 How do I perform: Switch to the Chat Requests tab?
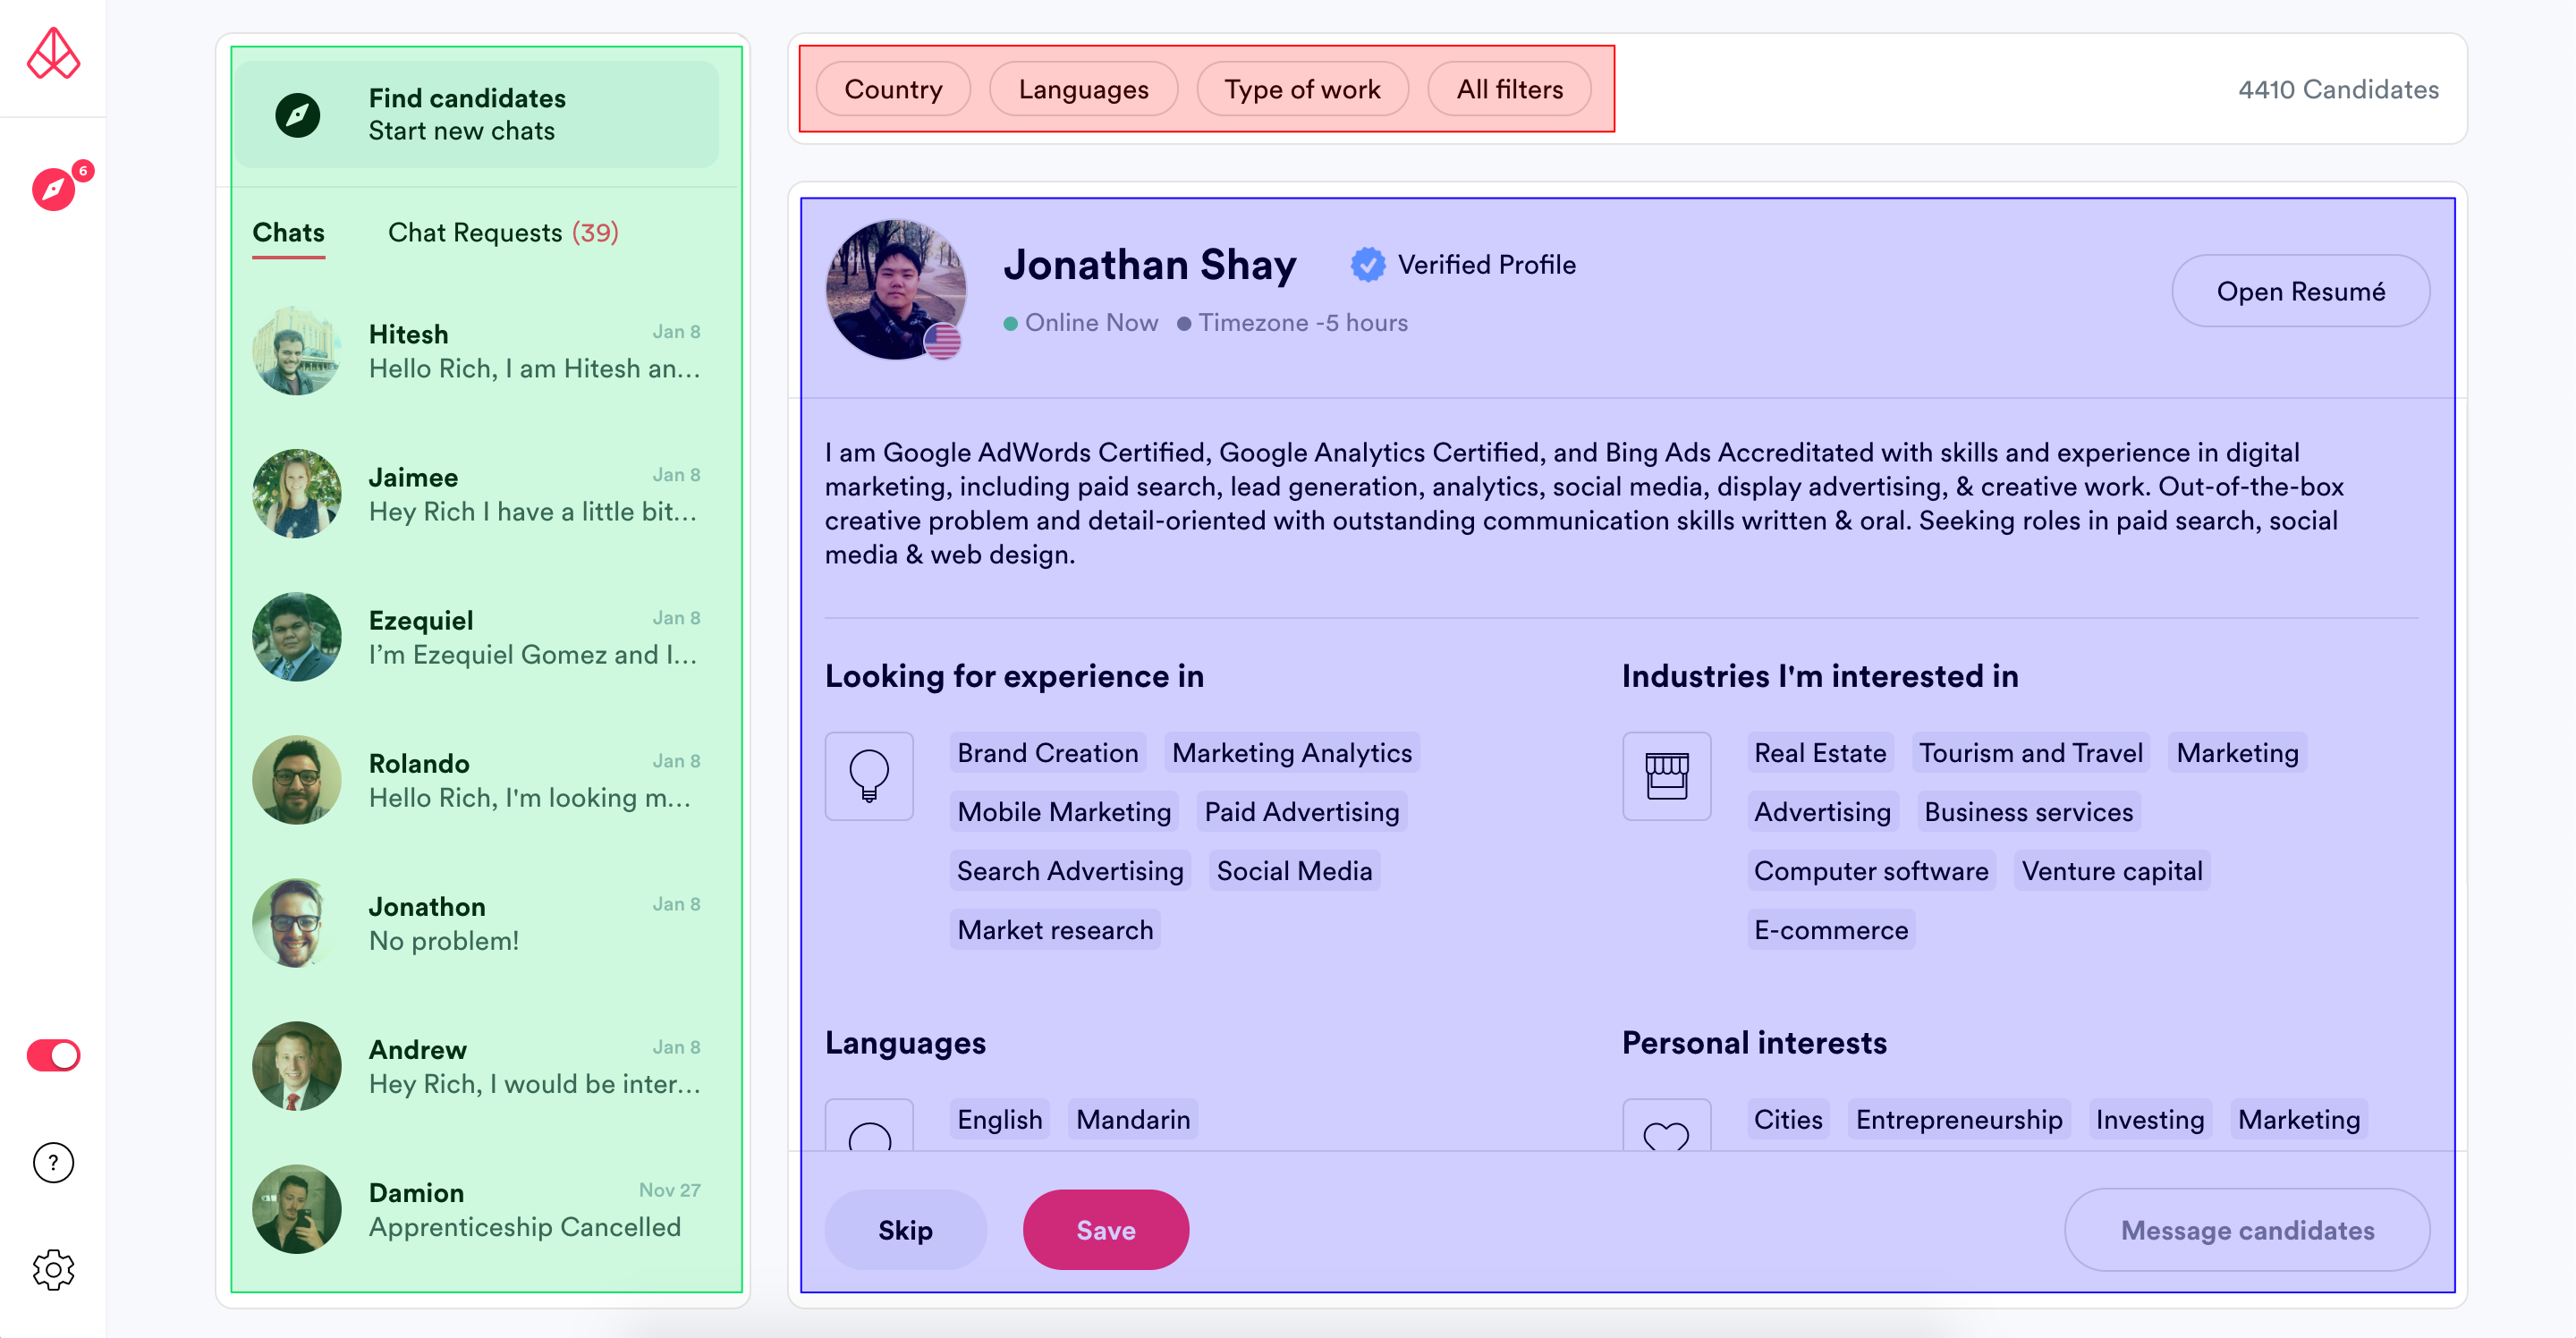[x=502, y=233]
